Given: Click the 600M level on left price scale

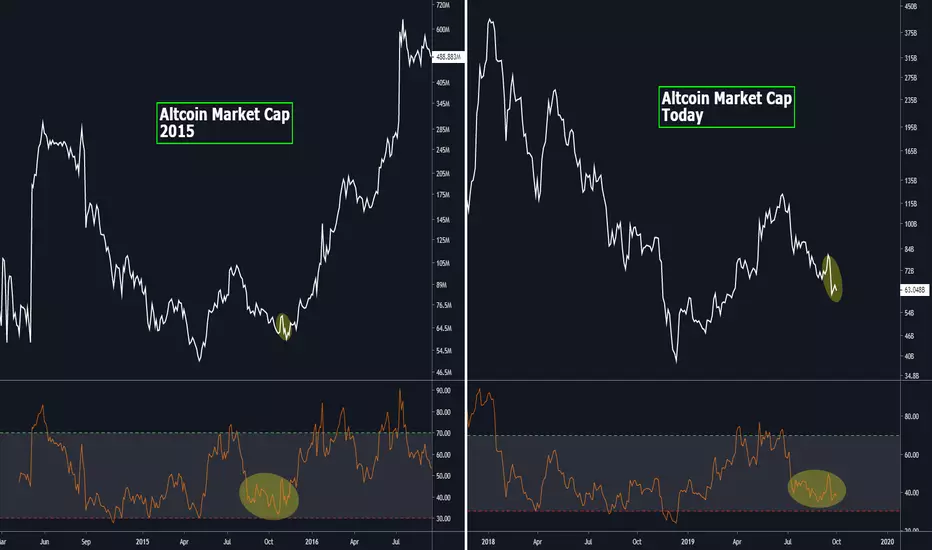Looking at the screenshot, I should (443, 30).
